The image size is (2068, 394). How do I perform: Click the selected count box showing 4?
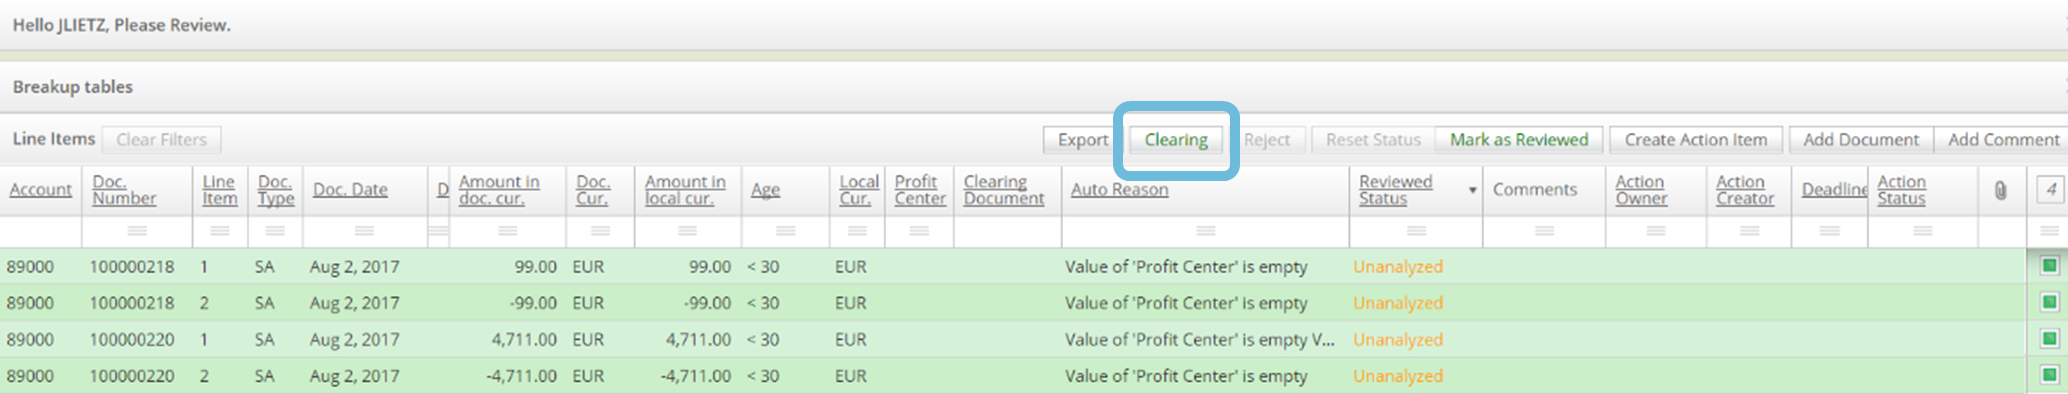[2050, 190]
